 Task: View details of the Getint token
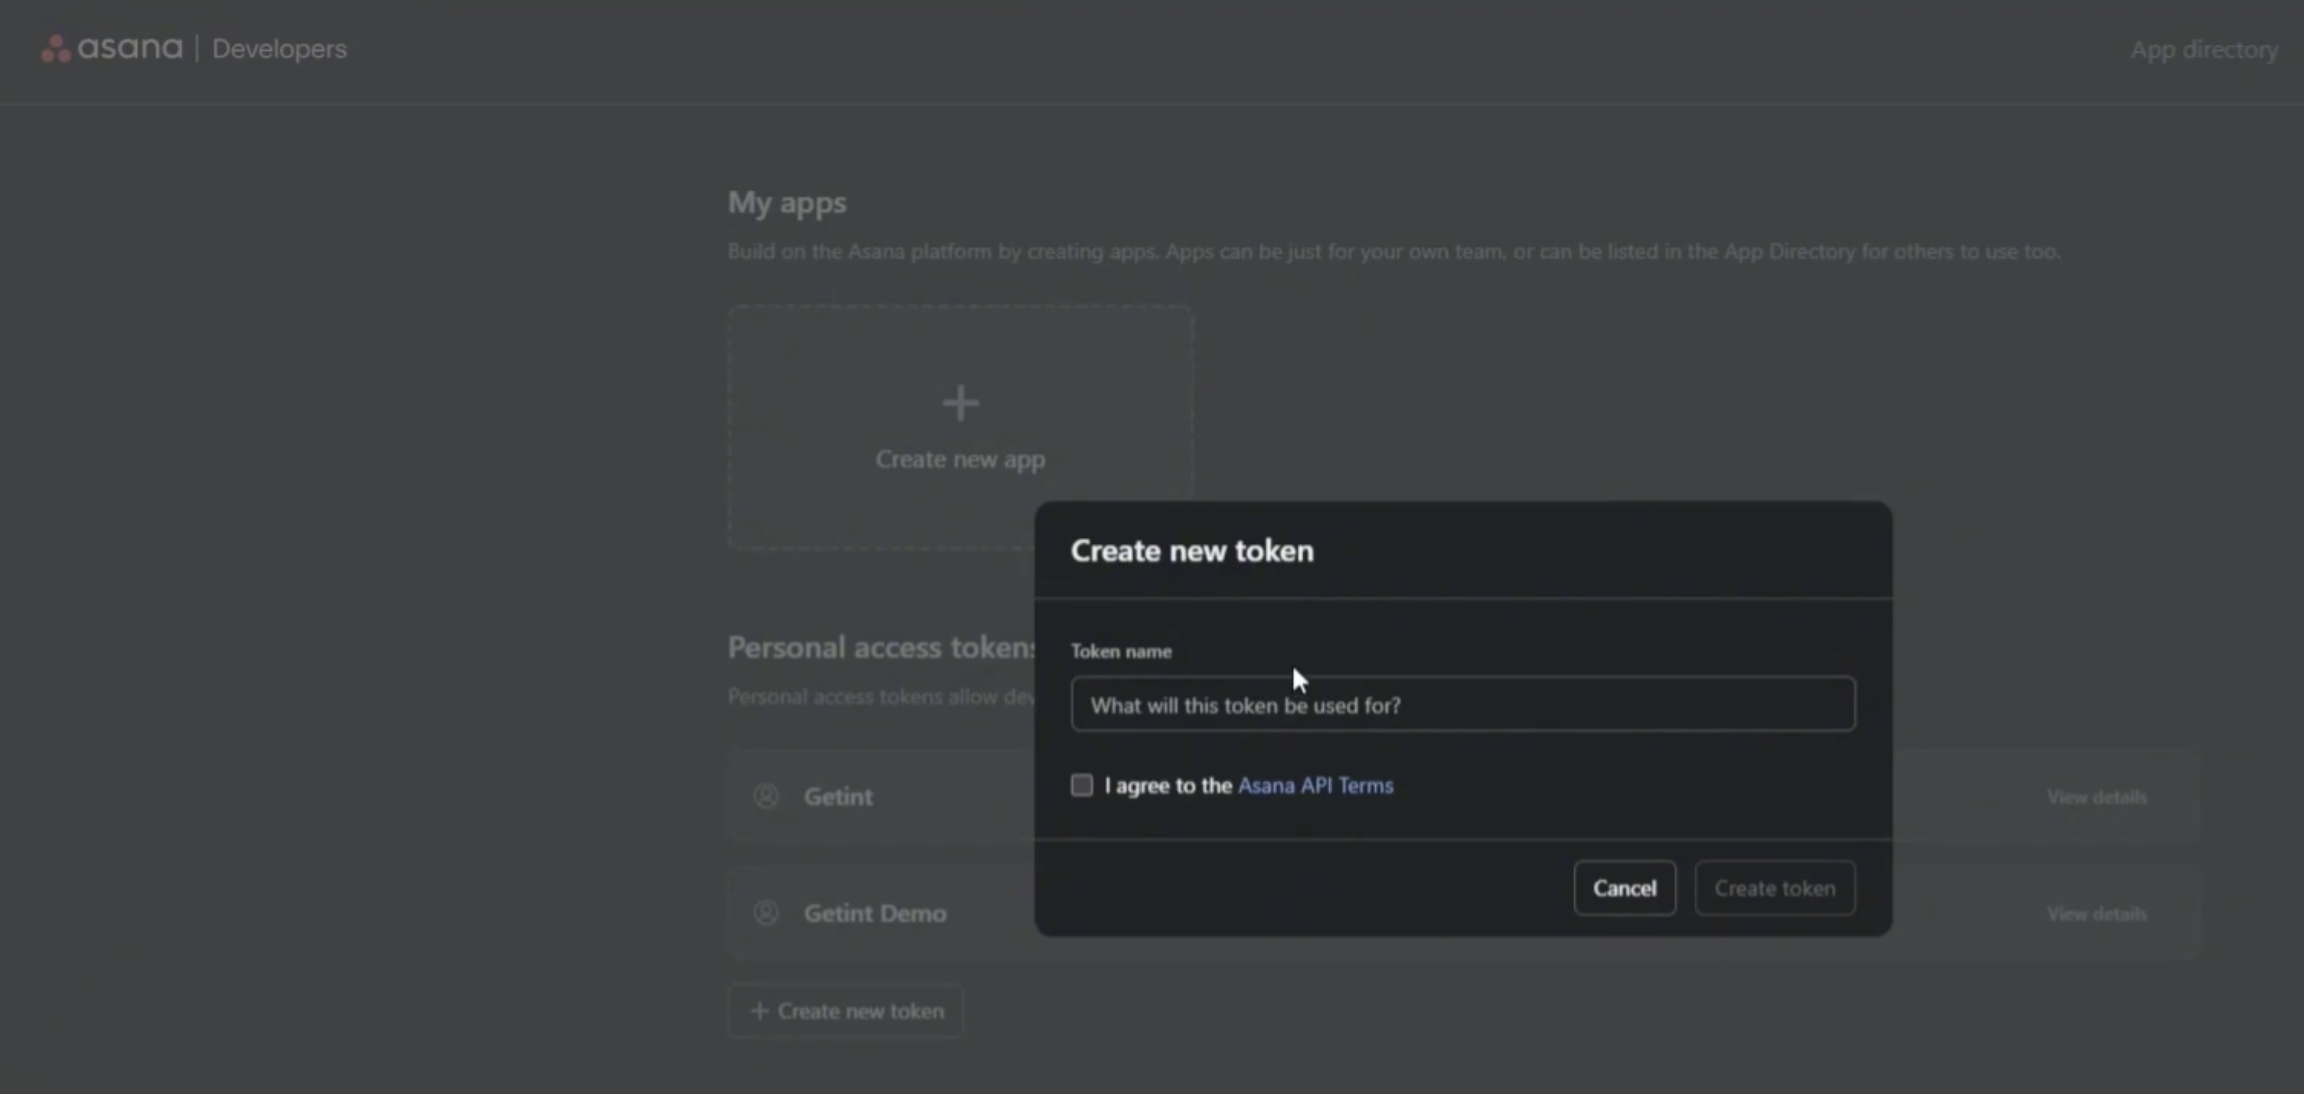(x=2096, y=797)
